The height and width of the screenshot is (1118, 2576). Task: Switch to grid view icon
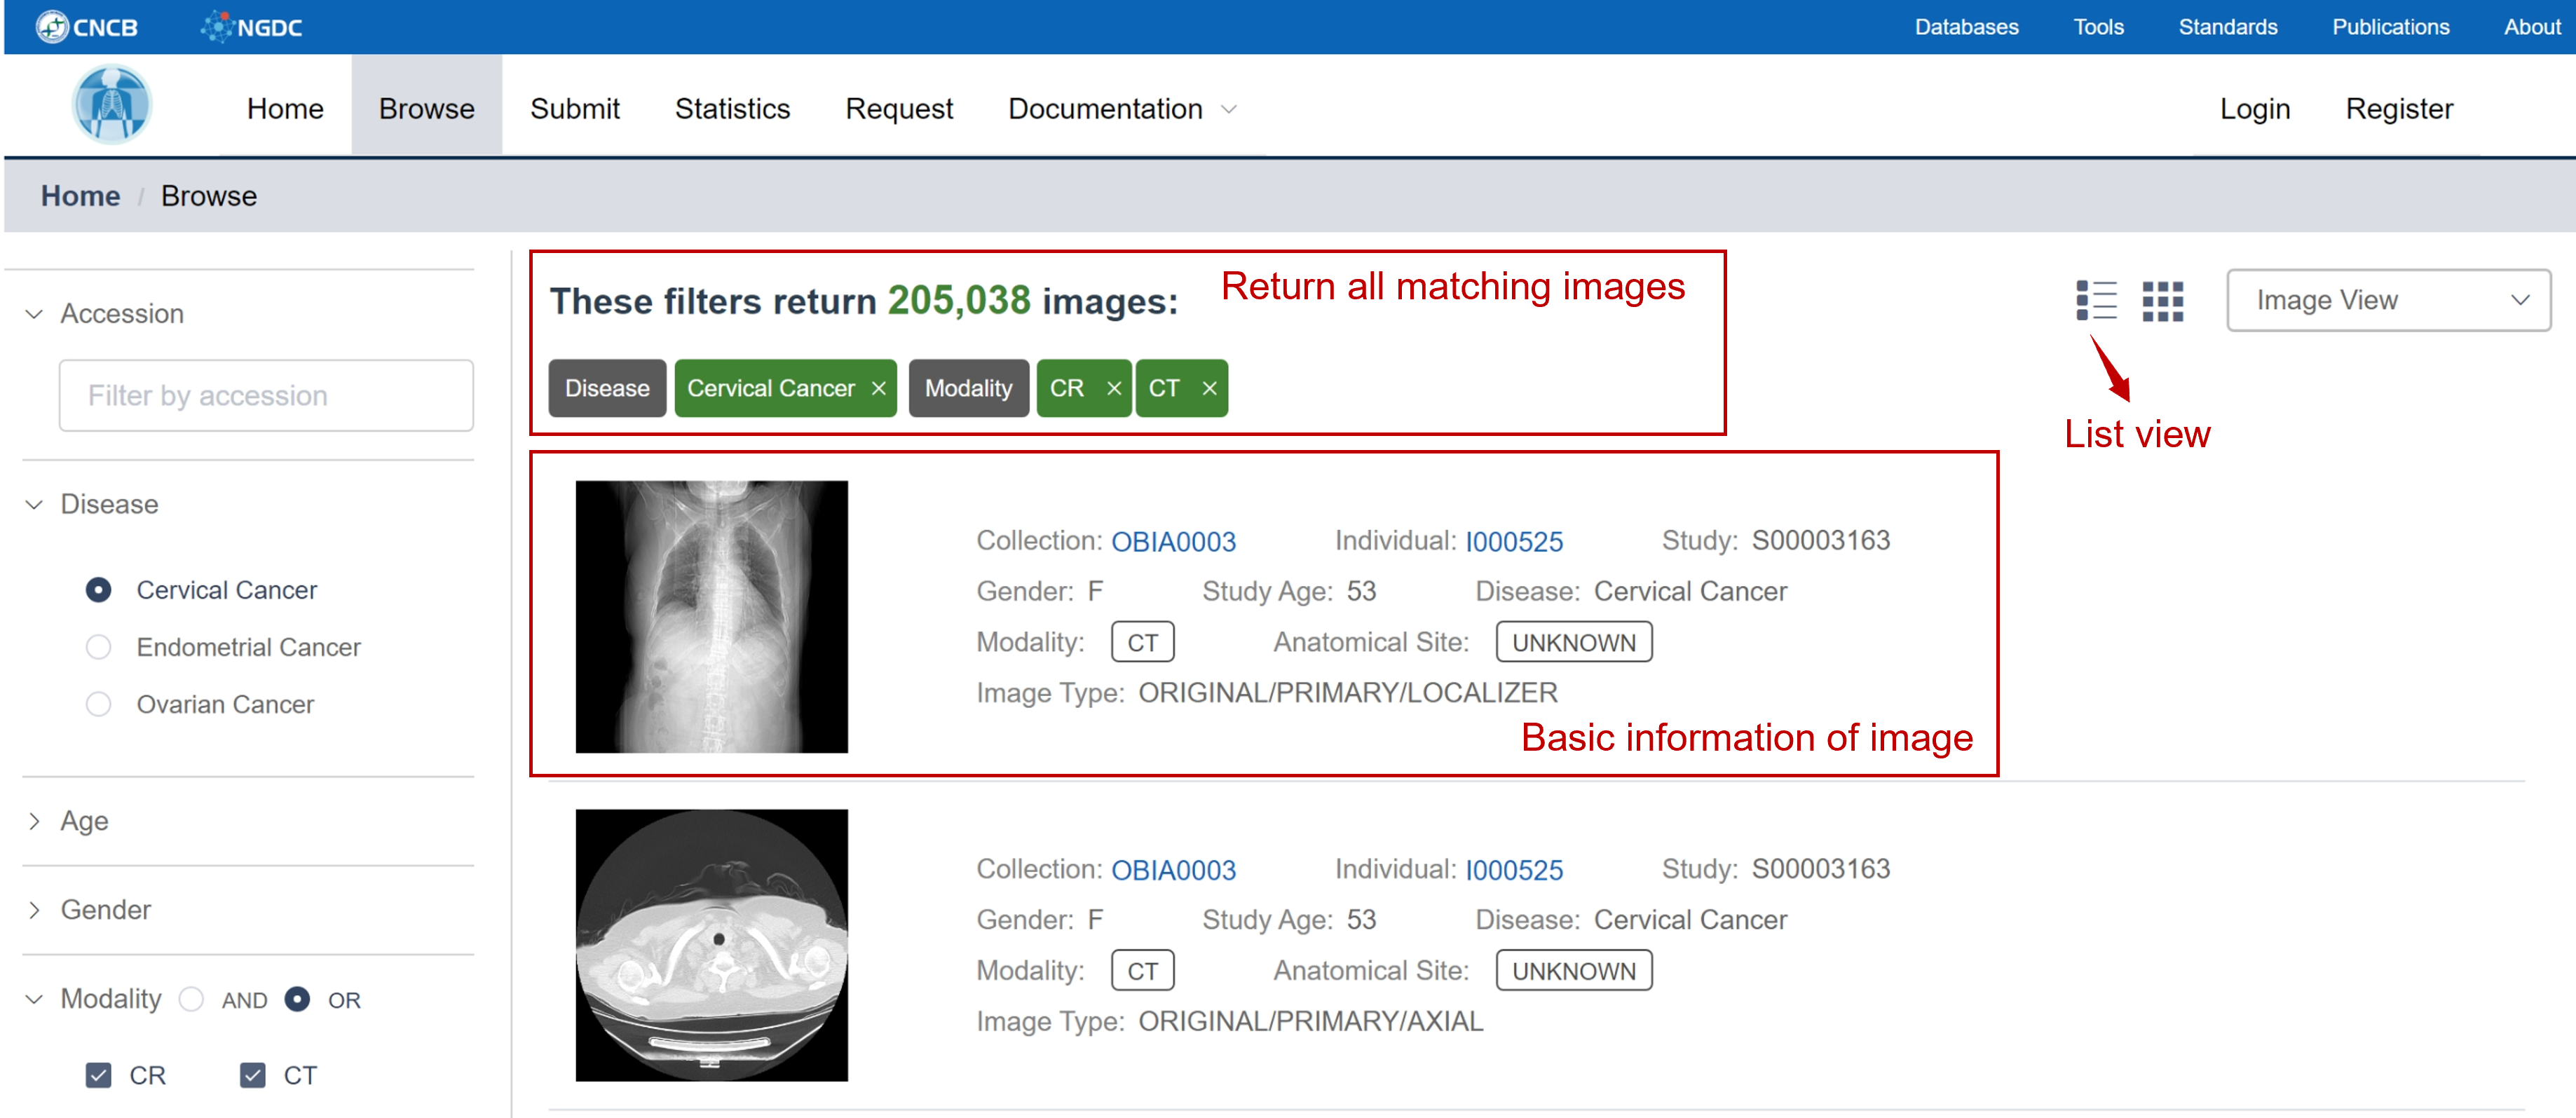(2162, 300)
